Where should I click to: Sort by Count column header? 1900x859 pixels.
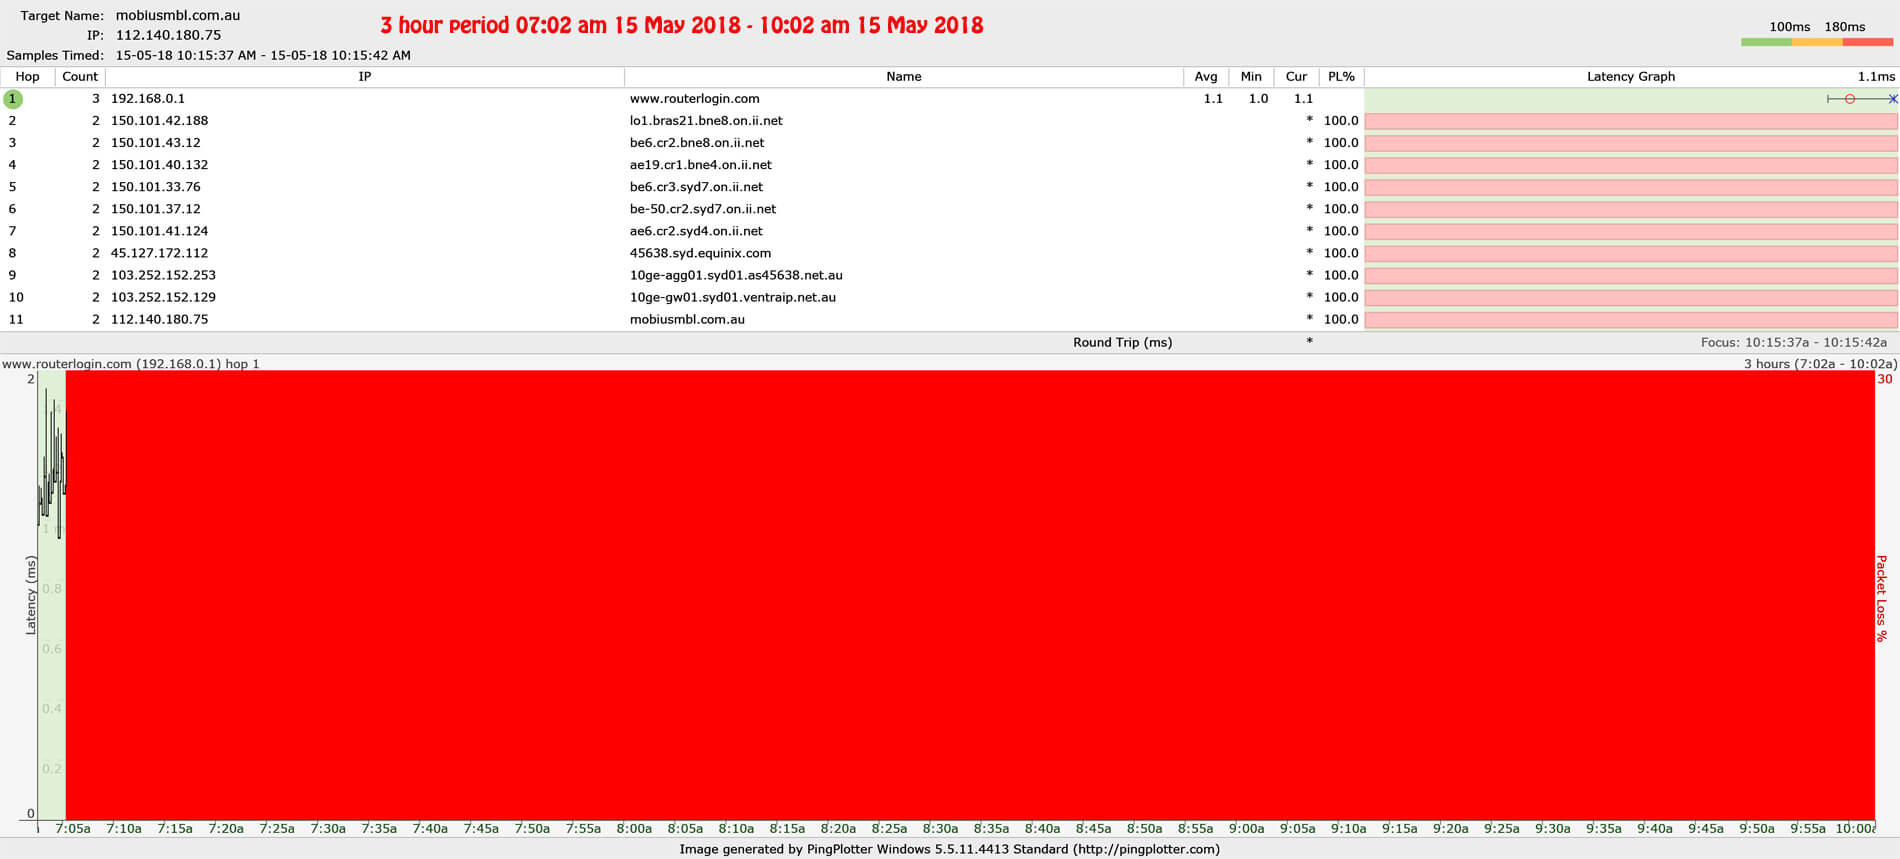point(80,76)
